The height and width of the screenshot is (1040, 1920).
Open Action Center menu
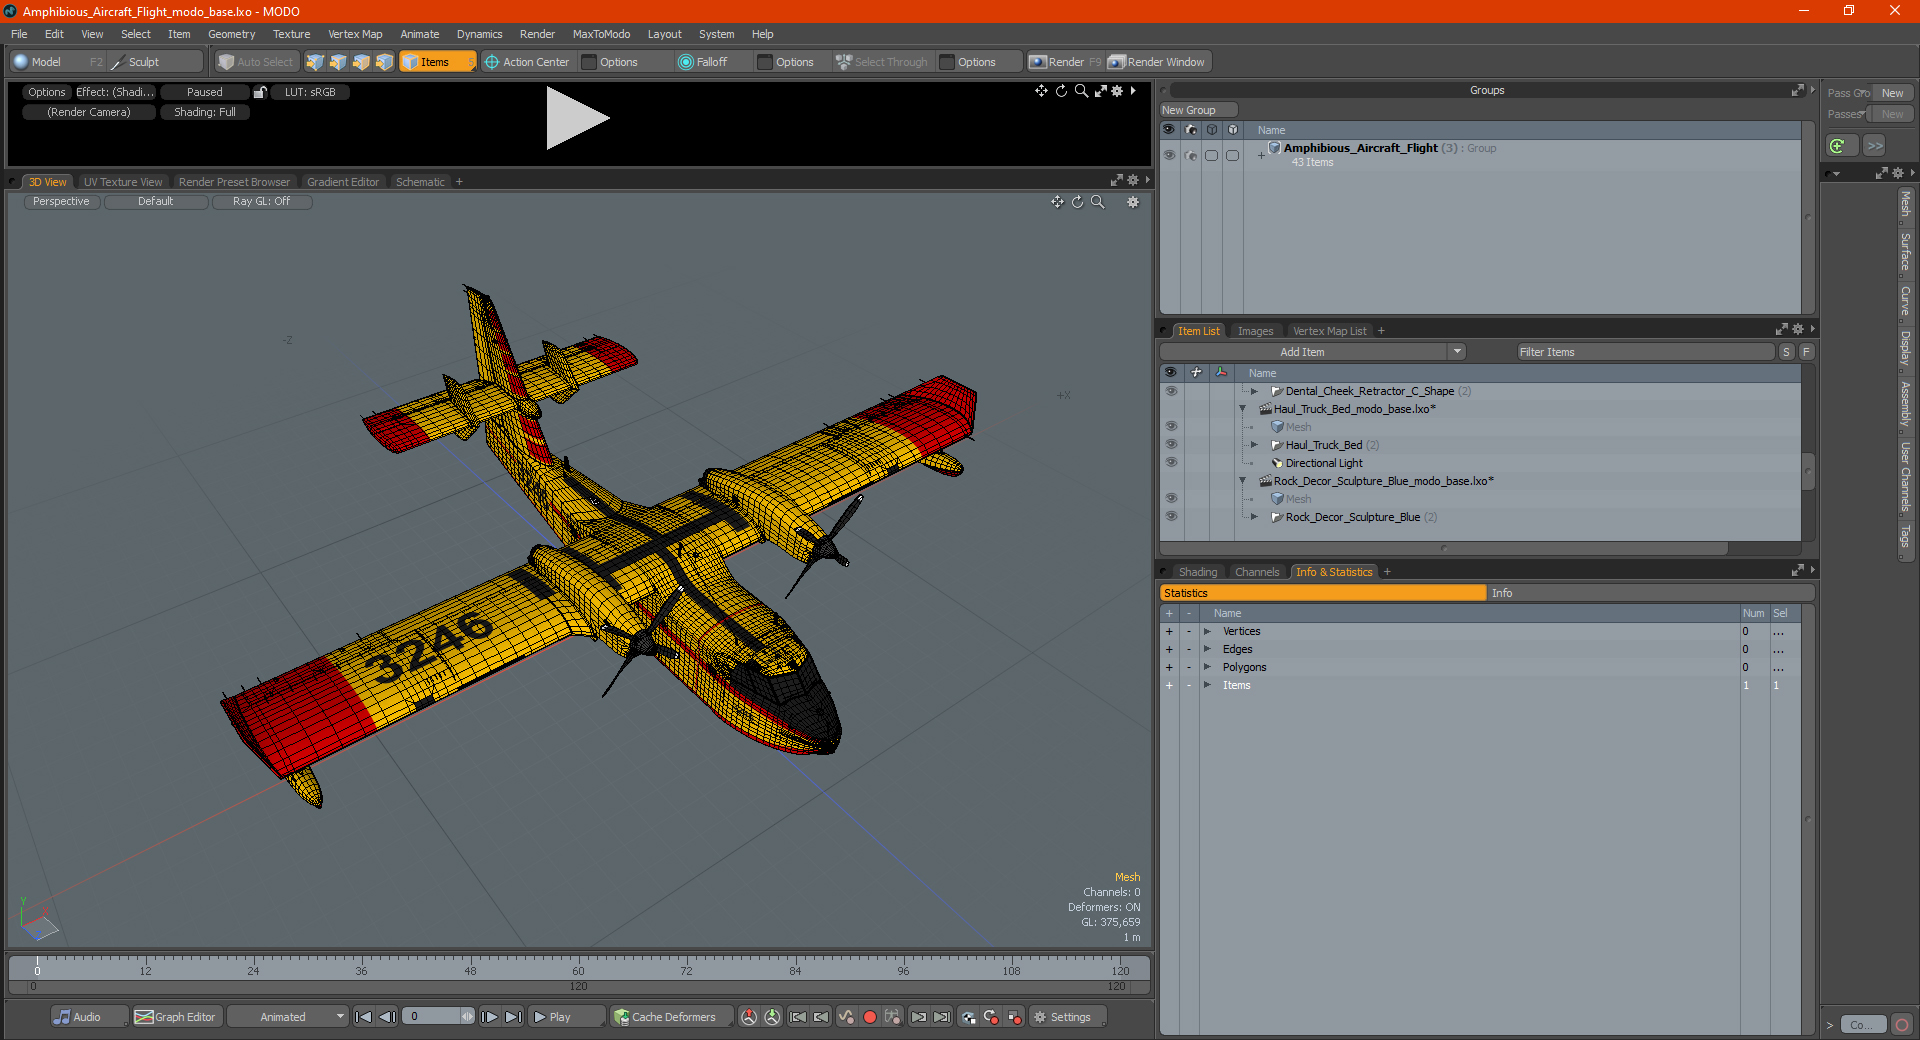point(527,62)
